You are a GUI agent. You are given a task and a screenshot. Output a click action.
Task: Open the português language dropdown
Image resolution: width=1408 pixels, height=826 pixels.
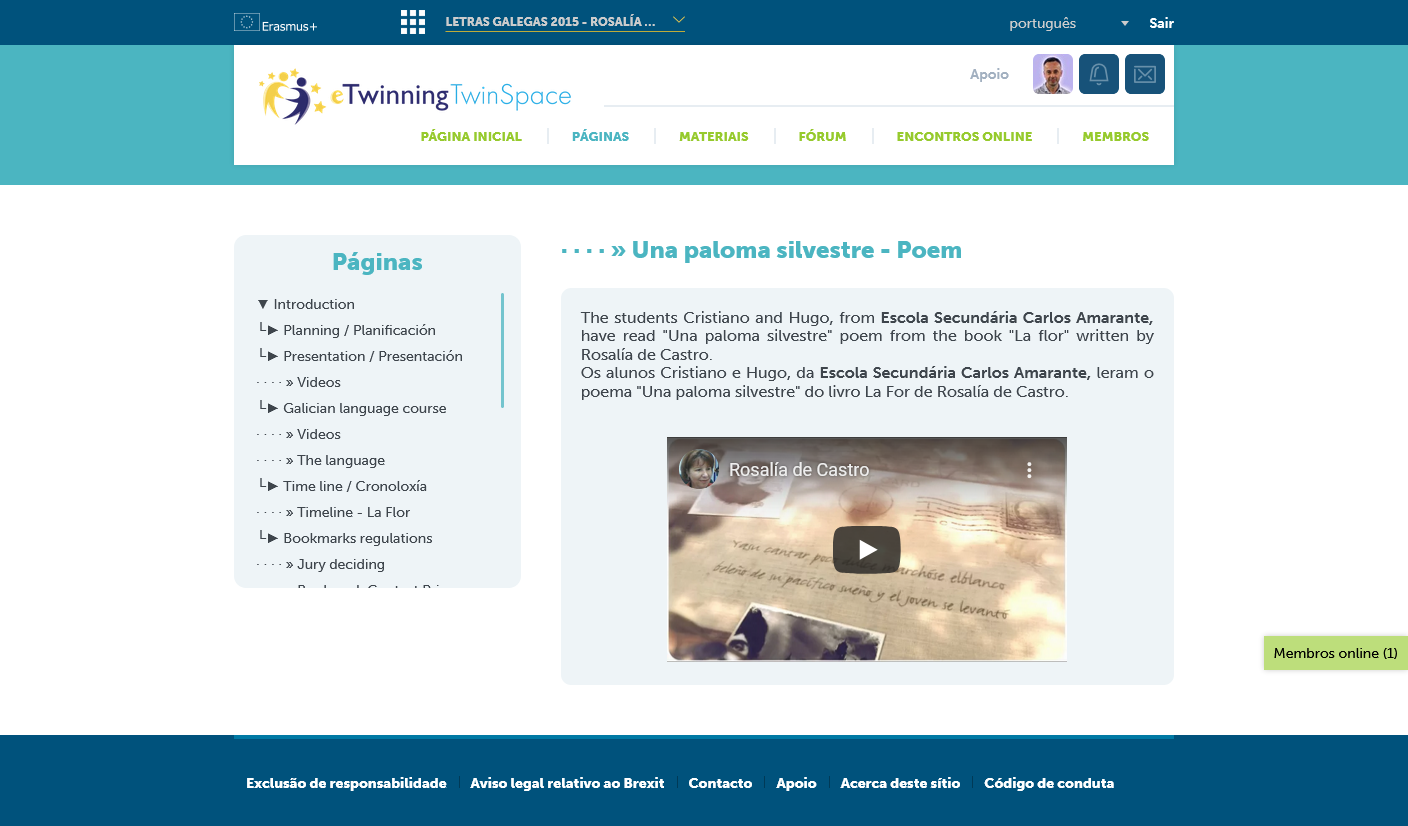(1069, 23)
